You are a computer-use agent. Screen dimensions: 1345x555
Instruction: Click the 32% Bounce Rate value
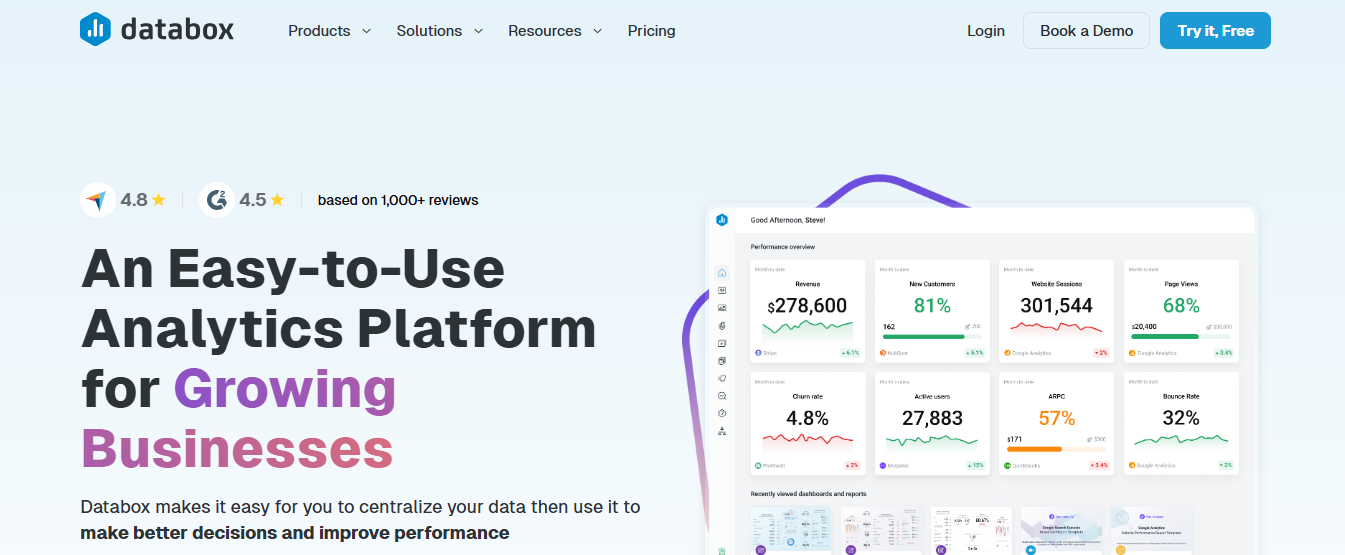[x=1181, y=418]
